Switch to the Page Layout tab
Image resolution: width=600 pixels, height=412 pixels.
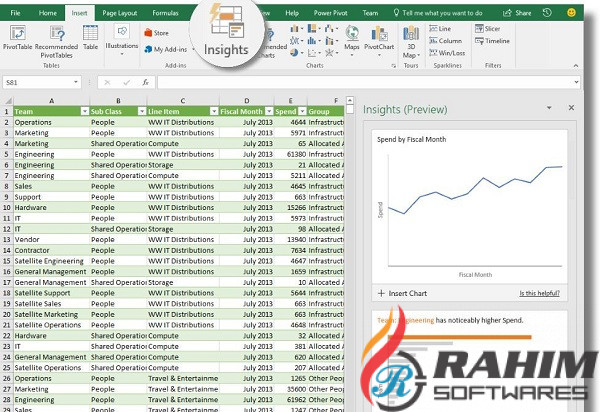point(119,13)
